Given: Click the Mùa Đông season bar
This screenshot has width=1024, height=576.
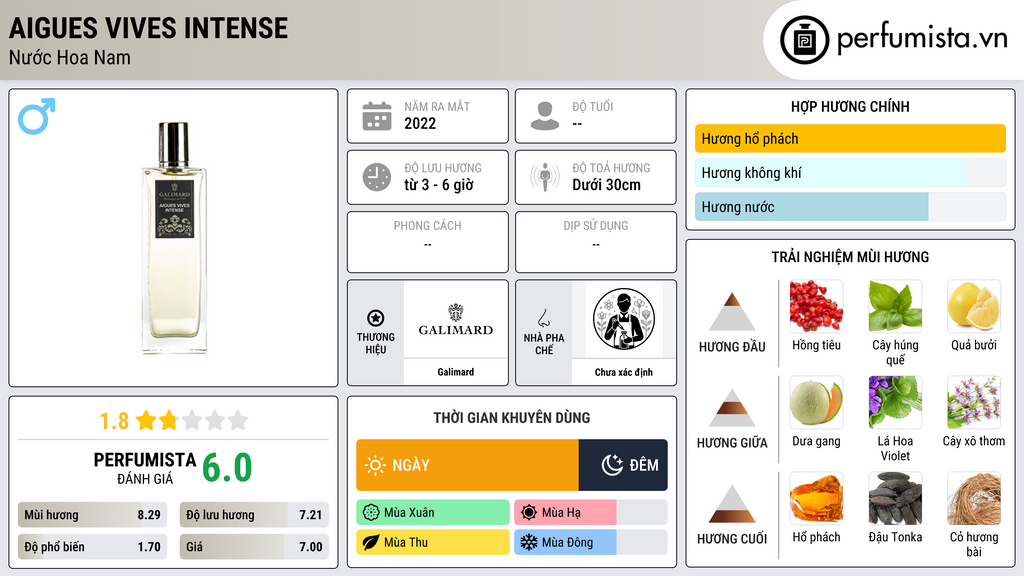Looking at the screenshot, I should (590, 542).
